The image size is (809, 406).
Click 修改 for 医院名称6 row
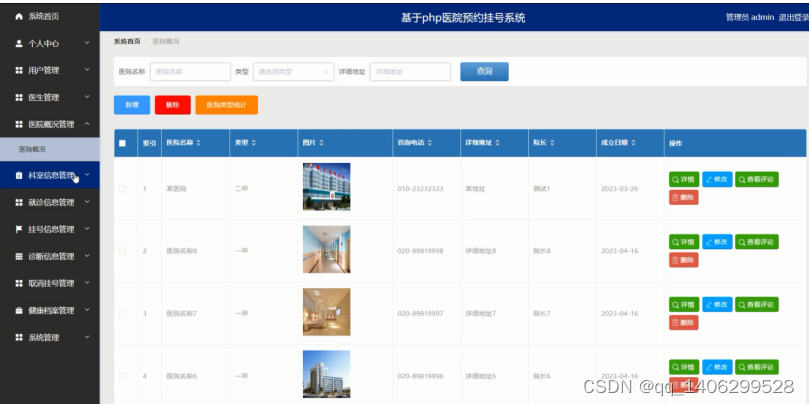pos(717,367)
